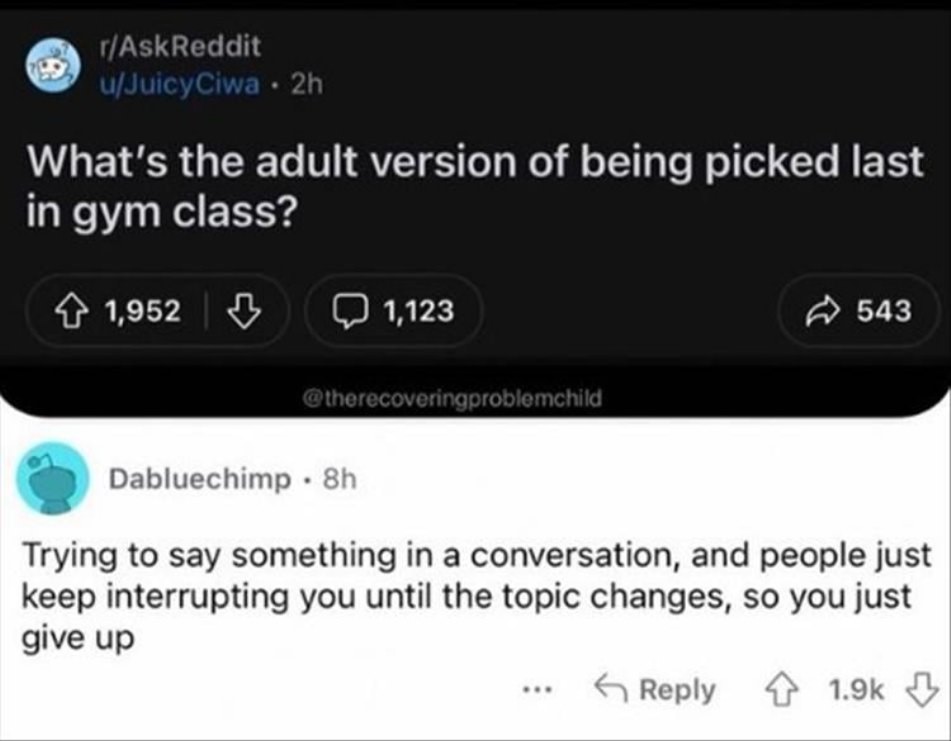Select the comment text about interrupting
The image size is (951, 741).
point(474,596)
